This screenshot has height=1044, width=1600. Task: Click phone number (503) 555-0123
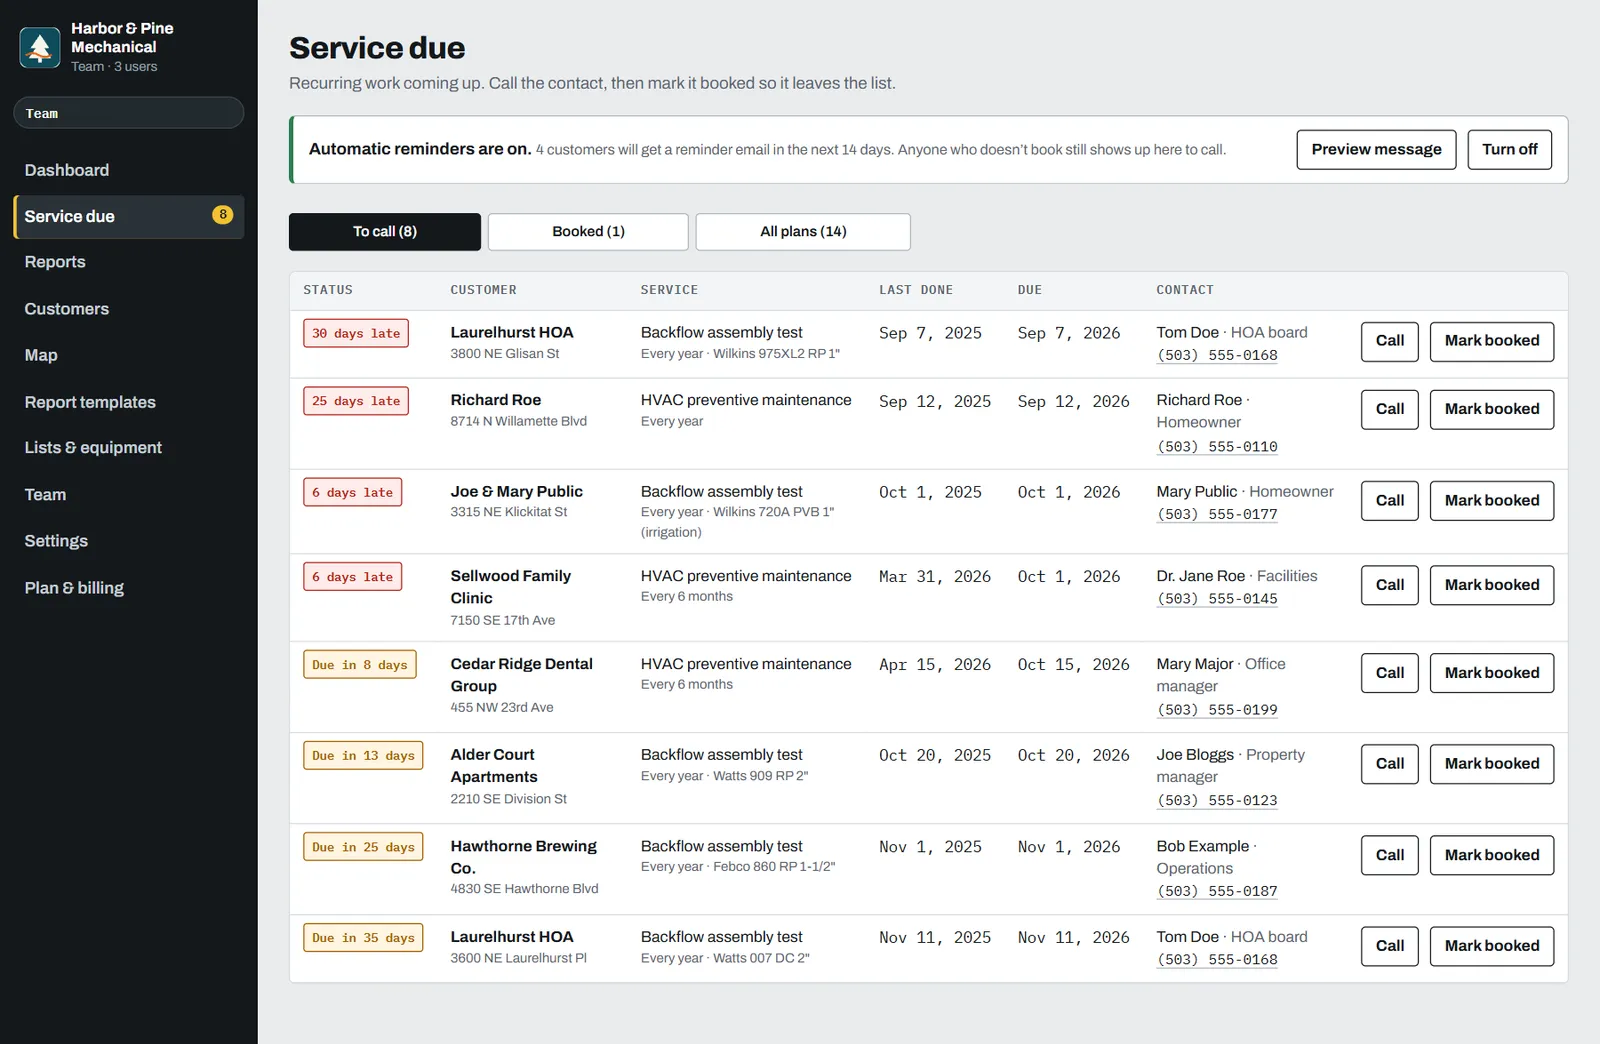point(1217,801)
